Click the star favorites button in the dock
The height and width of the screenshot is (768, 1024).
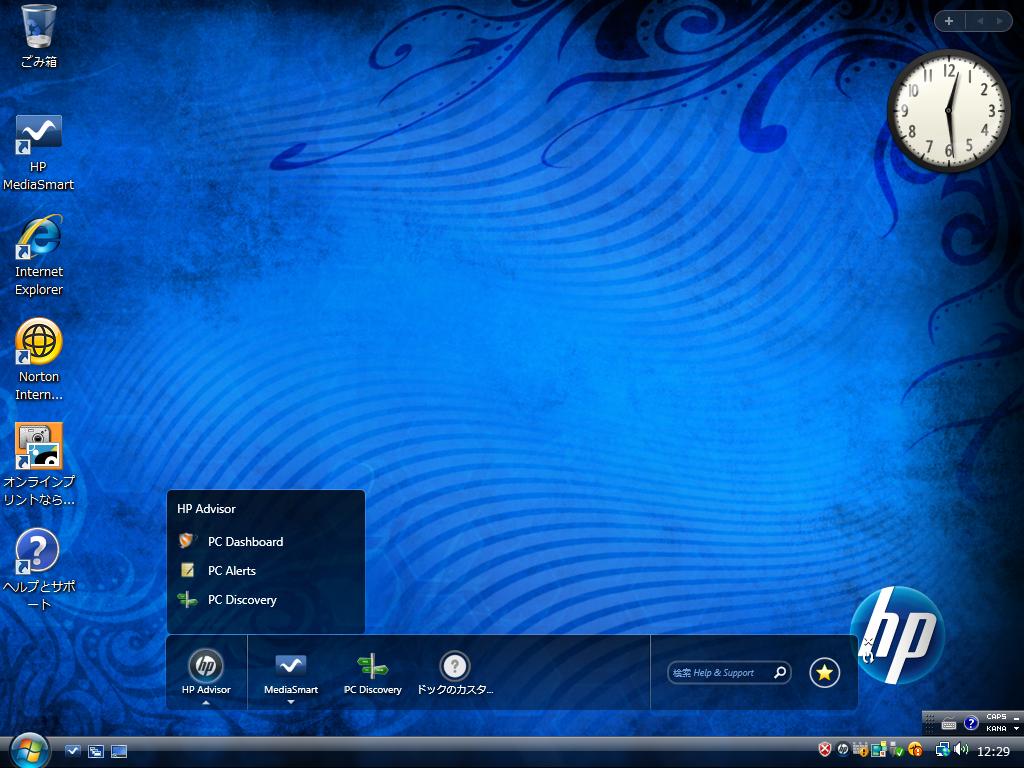point(824,672)
